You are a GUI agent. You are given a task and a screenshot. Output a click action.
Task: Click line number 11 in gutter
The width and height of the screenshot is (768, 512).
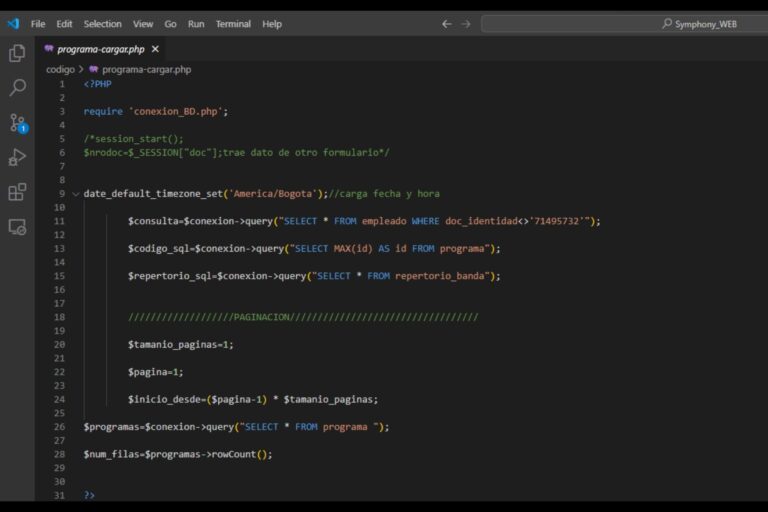coord(59,221)
